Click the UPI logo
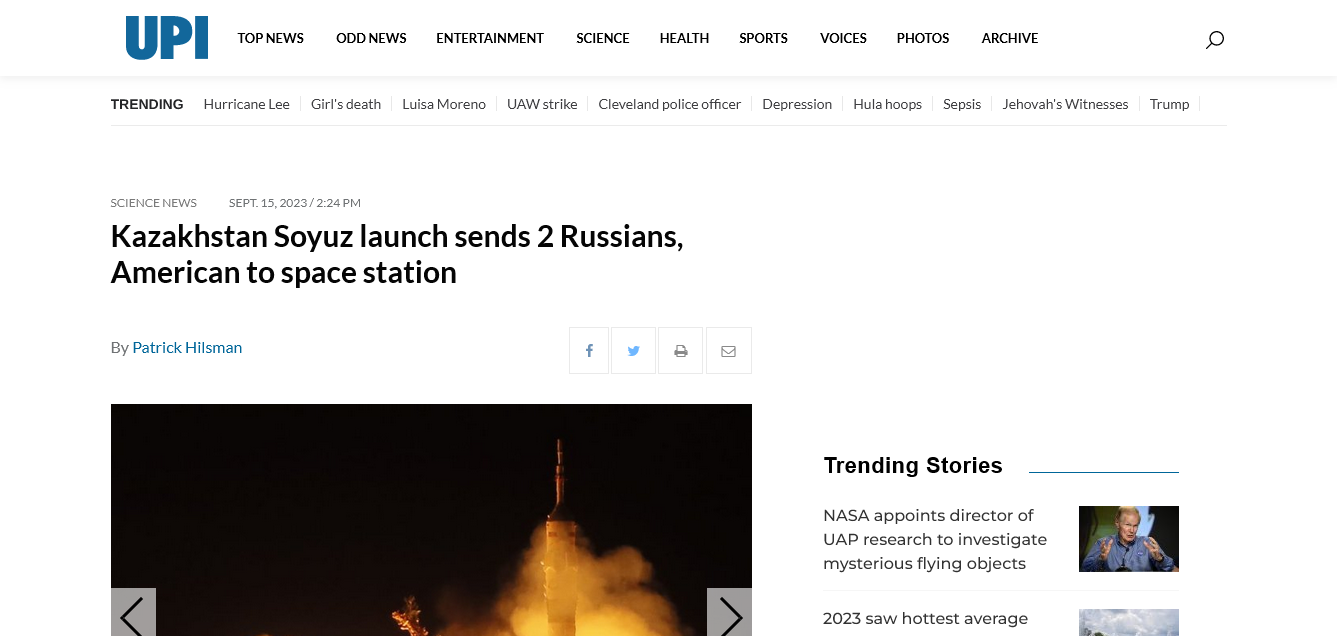 (x=167, y=38)
